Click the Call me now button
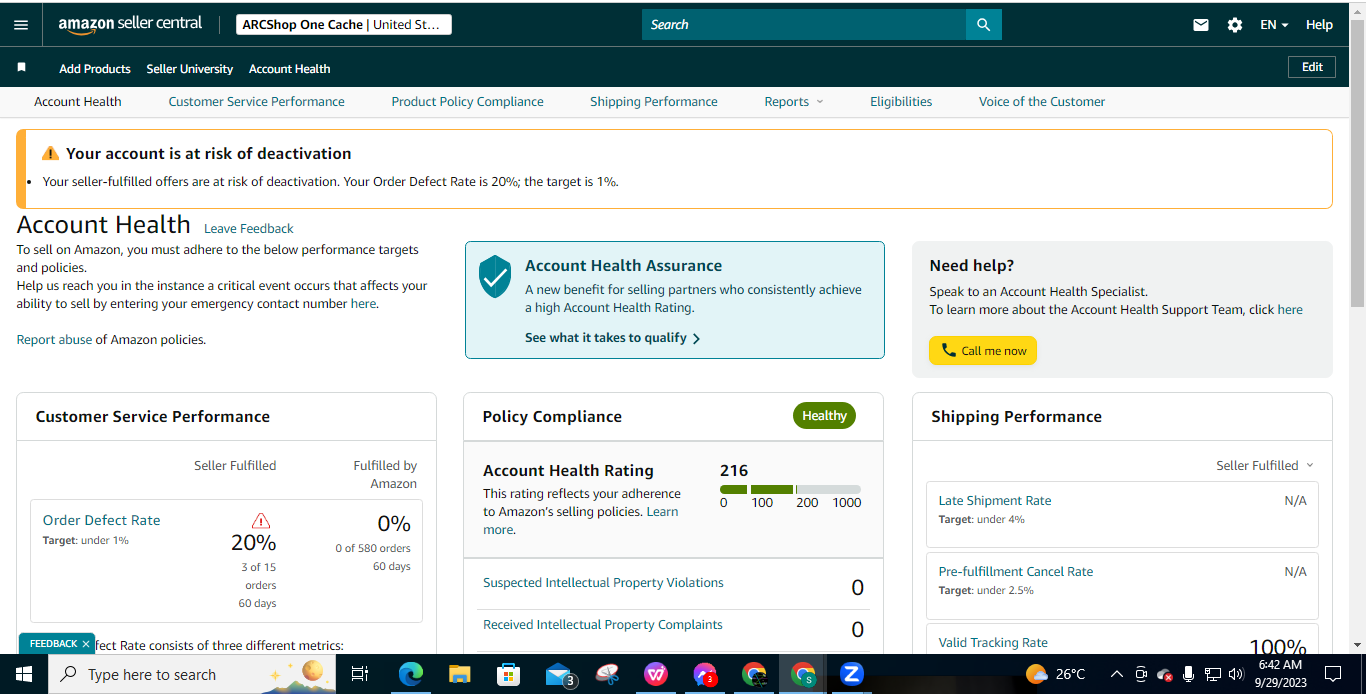The width and height of the screenshot is (1366, 694). pos(983,351)
